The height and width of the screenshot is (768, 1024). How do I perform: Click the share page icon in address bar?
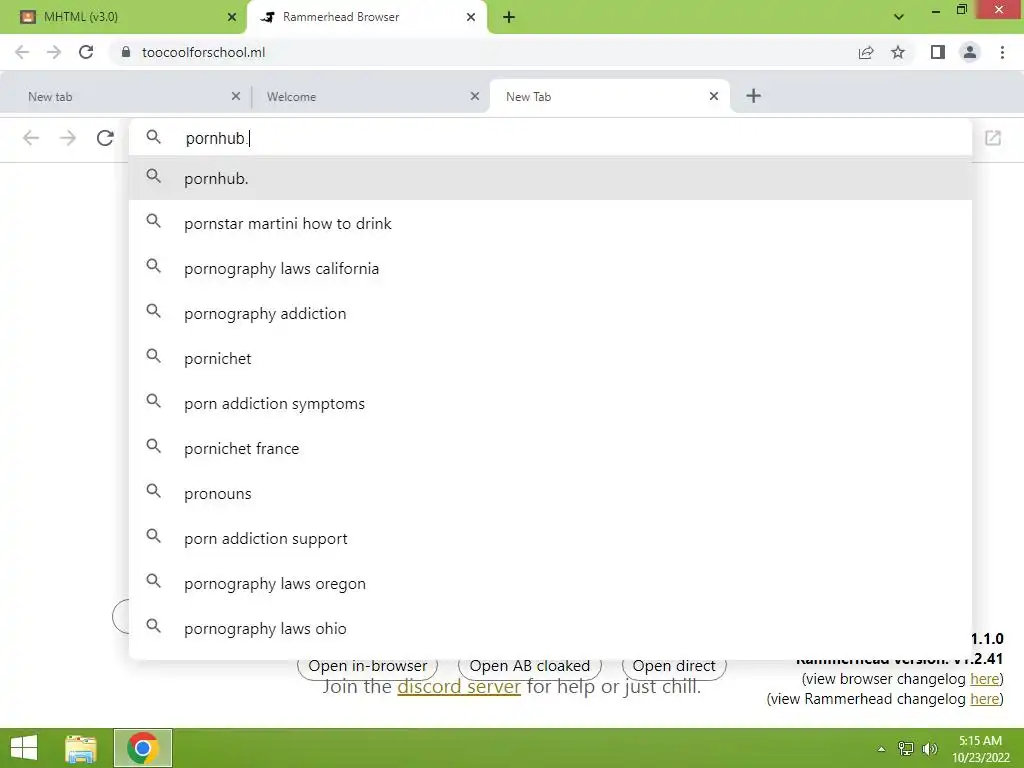point(866,52)
